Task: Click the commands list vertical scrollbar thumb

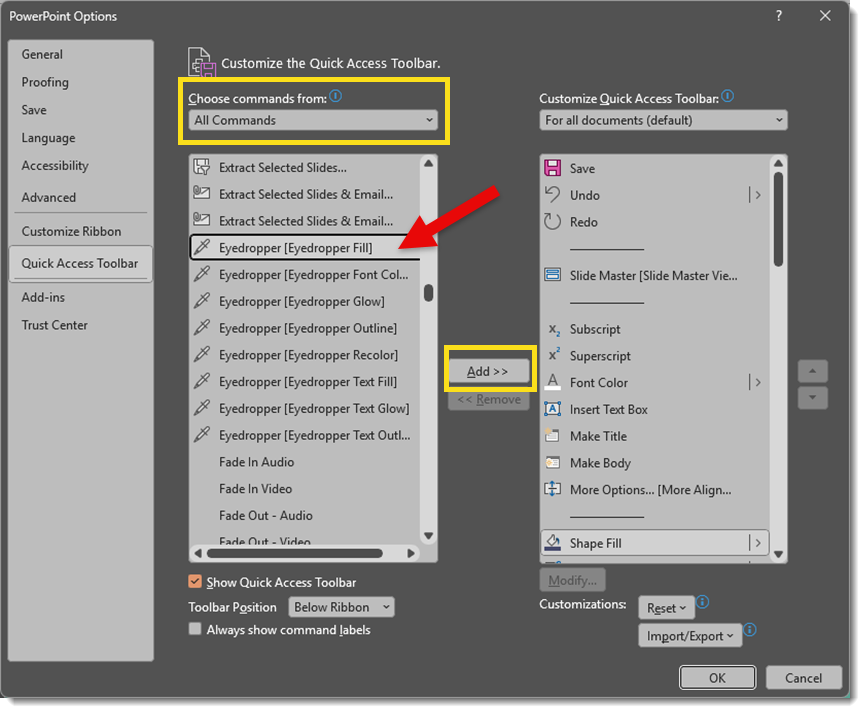Action: (429, 292)
